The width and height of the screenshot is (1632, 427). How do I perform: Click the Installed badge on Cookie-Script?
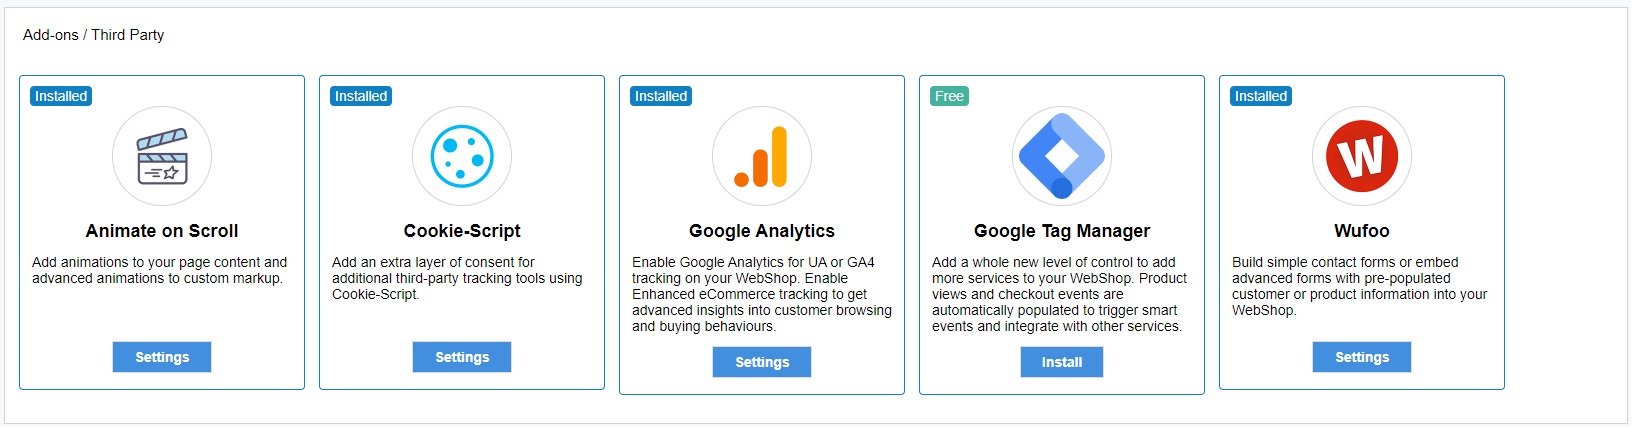coord(361,96)
